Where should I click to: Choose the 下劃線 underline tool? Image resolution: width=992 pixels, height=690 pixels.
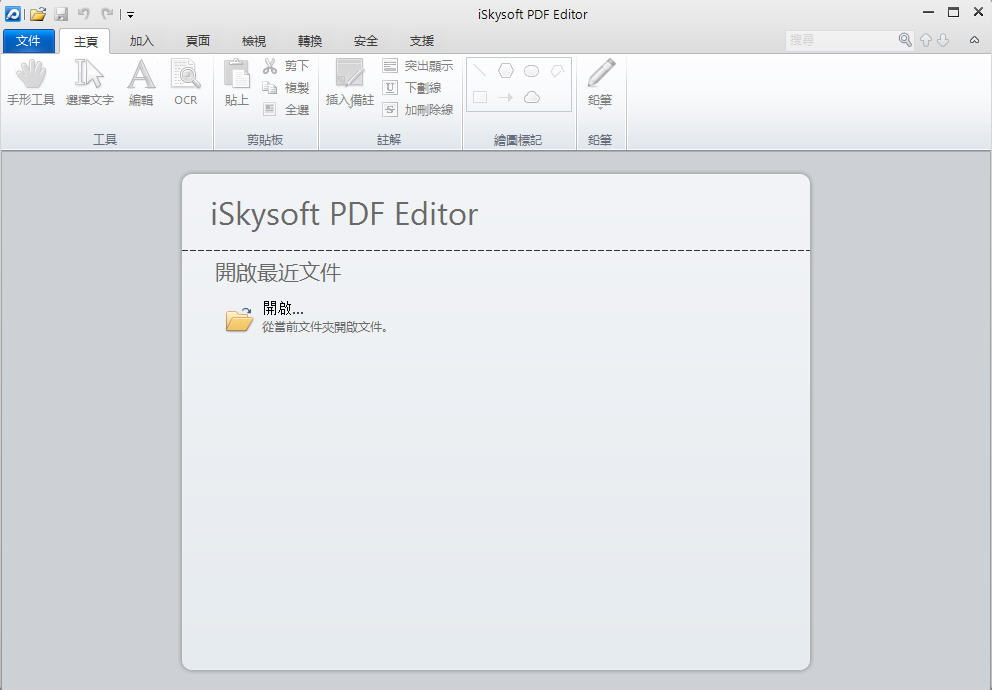click(x=412, y=88)
